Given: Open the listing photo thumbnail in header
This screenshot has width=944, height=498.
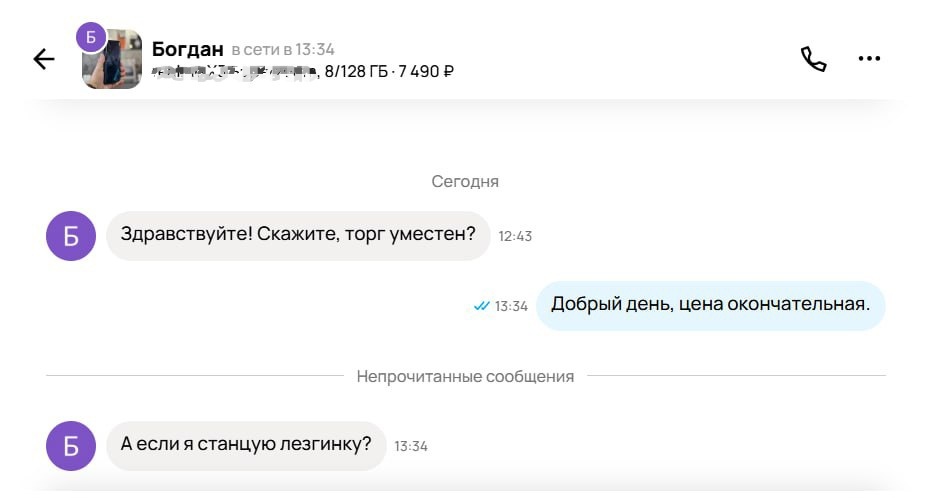Looking at the screenshot, I should (113, 64).
